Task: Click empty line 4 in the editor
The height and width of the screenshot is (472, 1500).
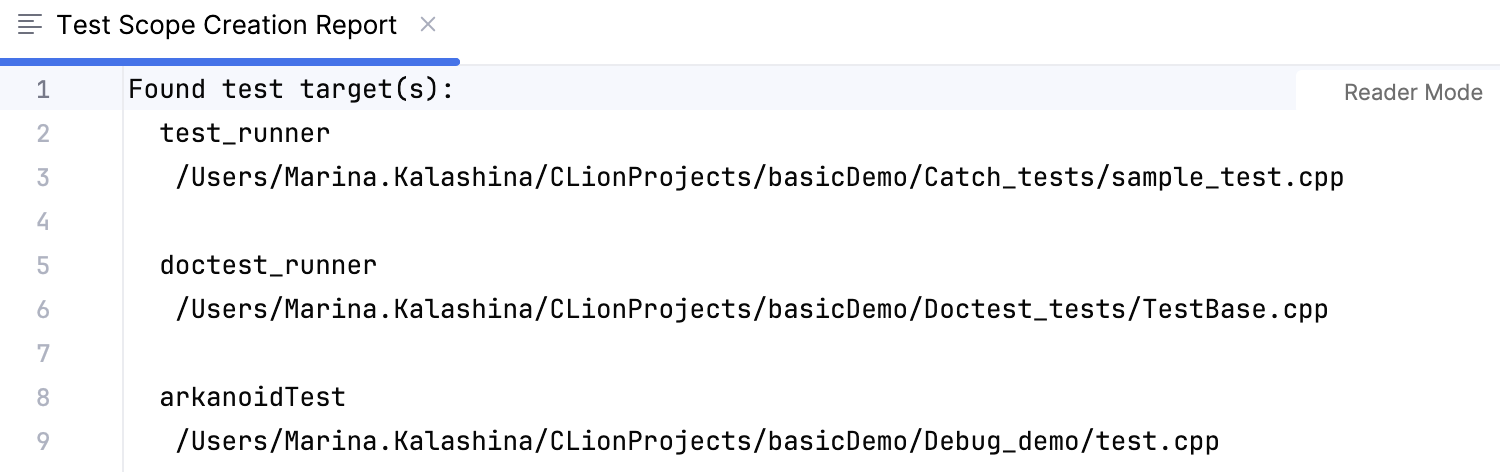Action: [x=600, y=222]
